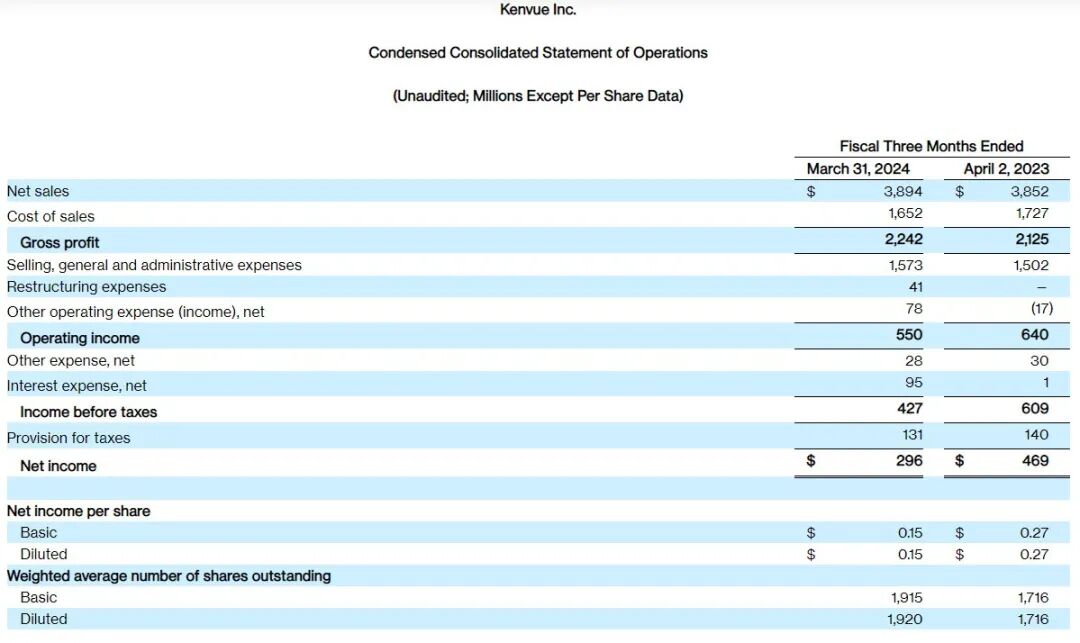Click the Operating income value 640

tap(1035, 335)
